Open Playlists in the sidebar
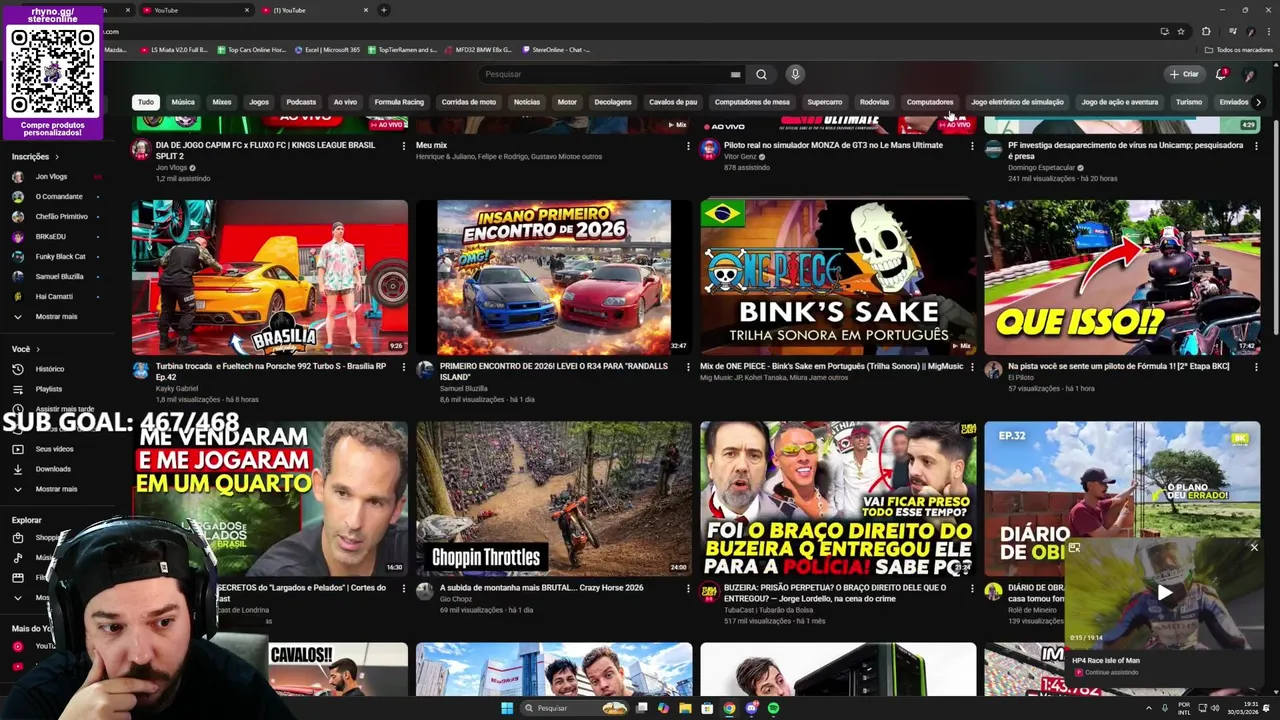 click(49, 389)
